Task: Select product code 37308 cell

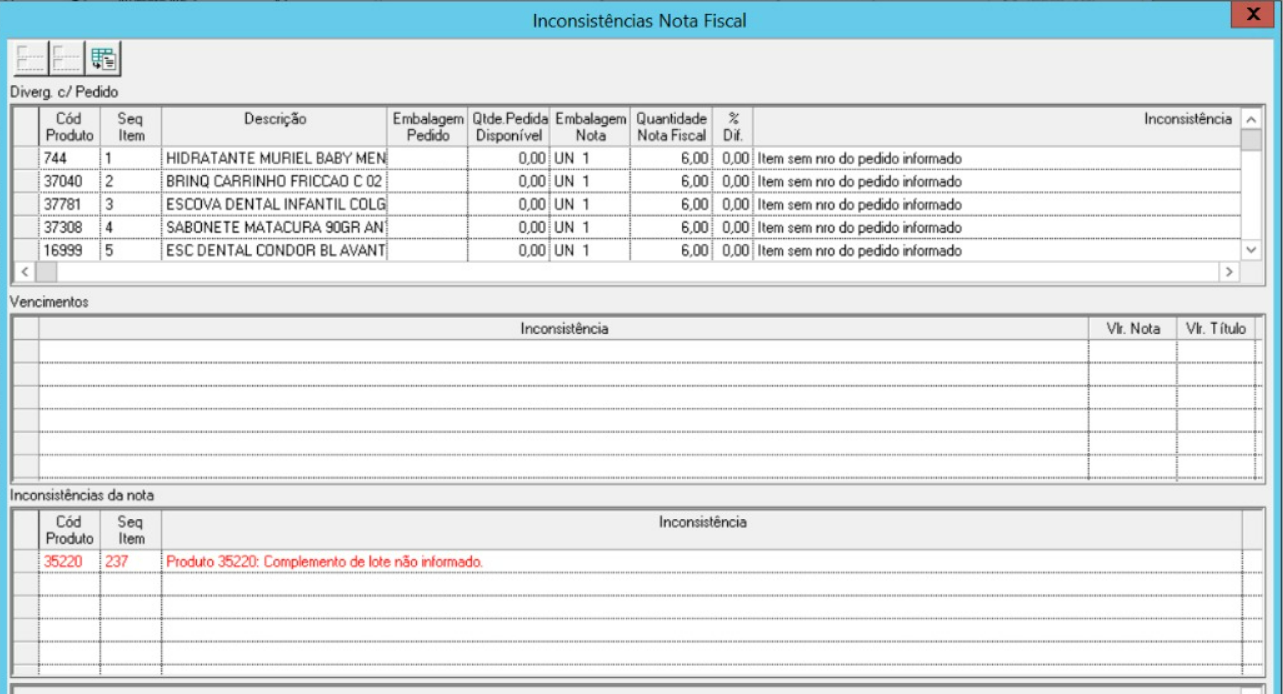Action: pos(71,228)
